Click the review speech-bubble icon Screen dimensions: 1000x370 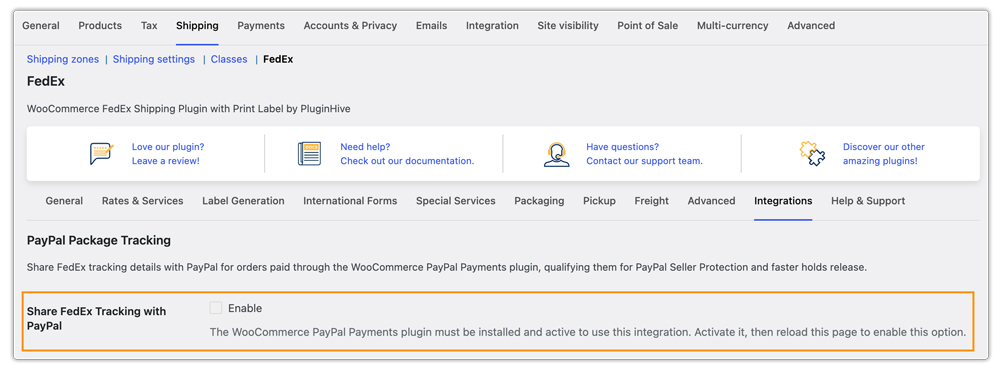pos(101,154)
